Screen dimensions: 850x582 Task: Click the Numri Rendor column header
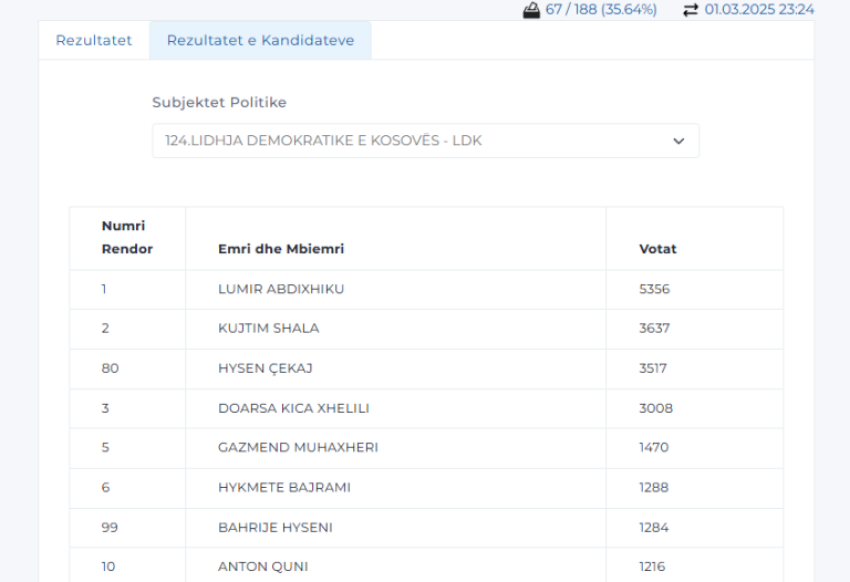127,238
